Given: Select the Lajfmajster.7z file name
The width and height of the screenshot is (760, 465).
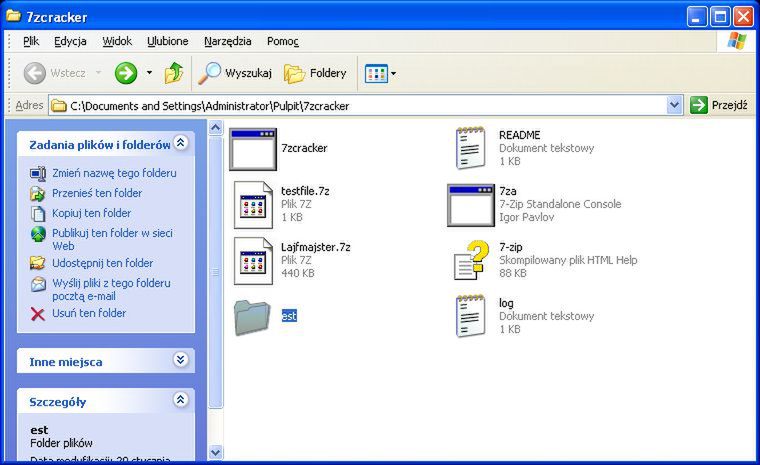Looking at the screenshot, I should (x=316, y=247).
